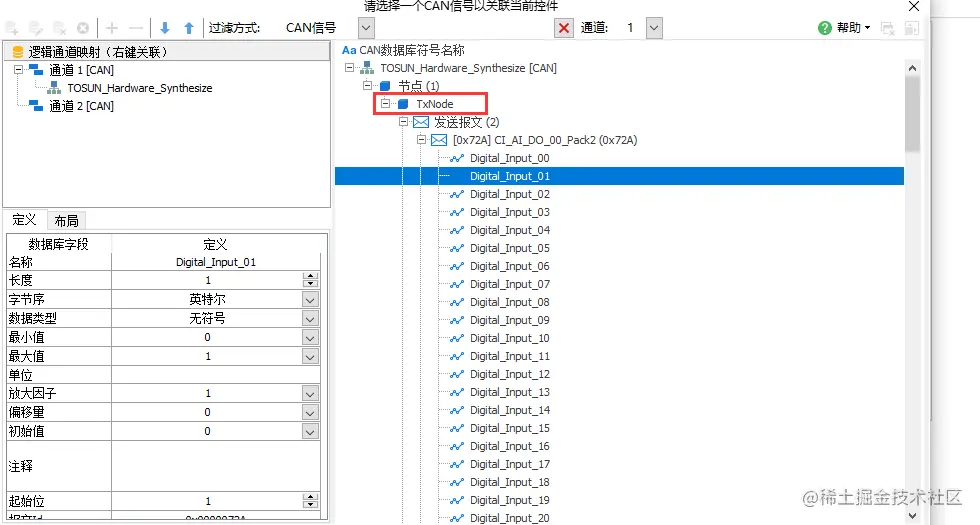Click the 逻辑通道映射 panel header
Screen dimensions: 980x525
(166, 51)
